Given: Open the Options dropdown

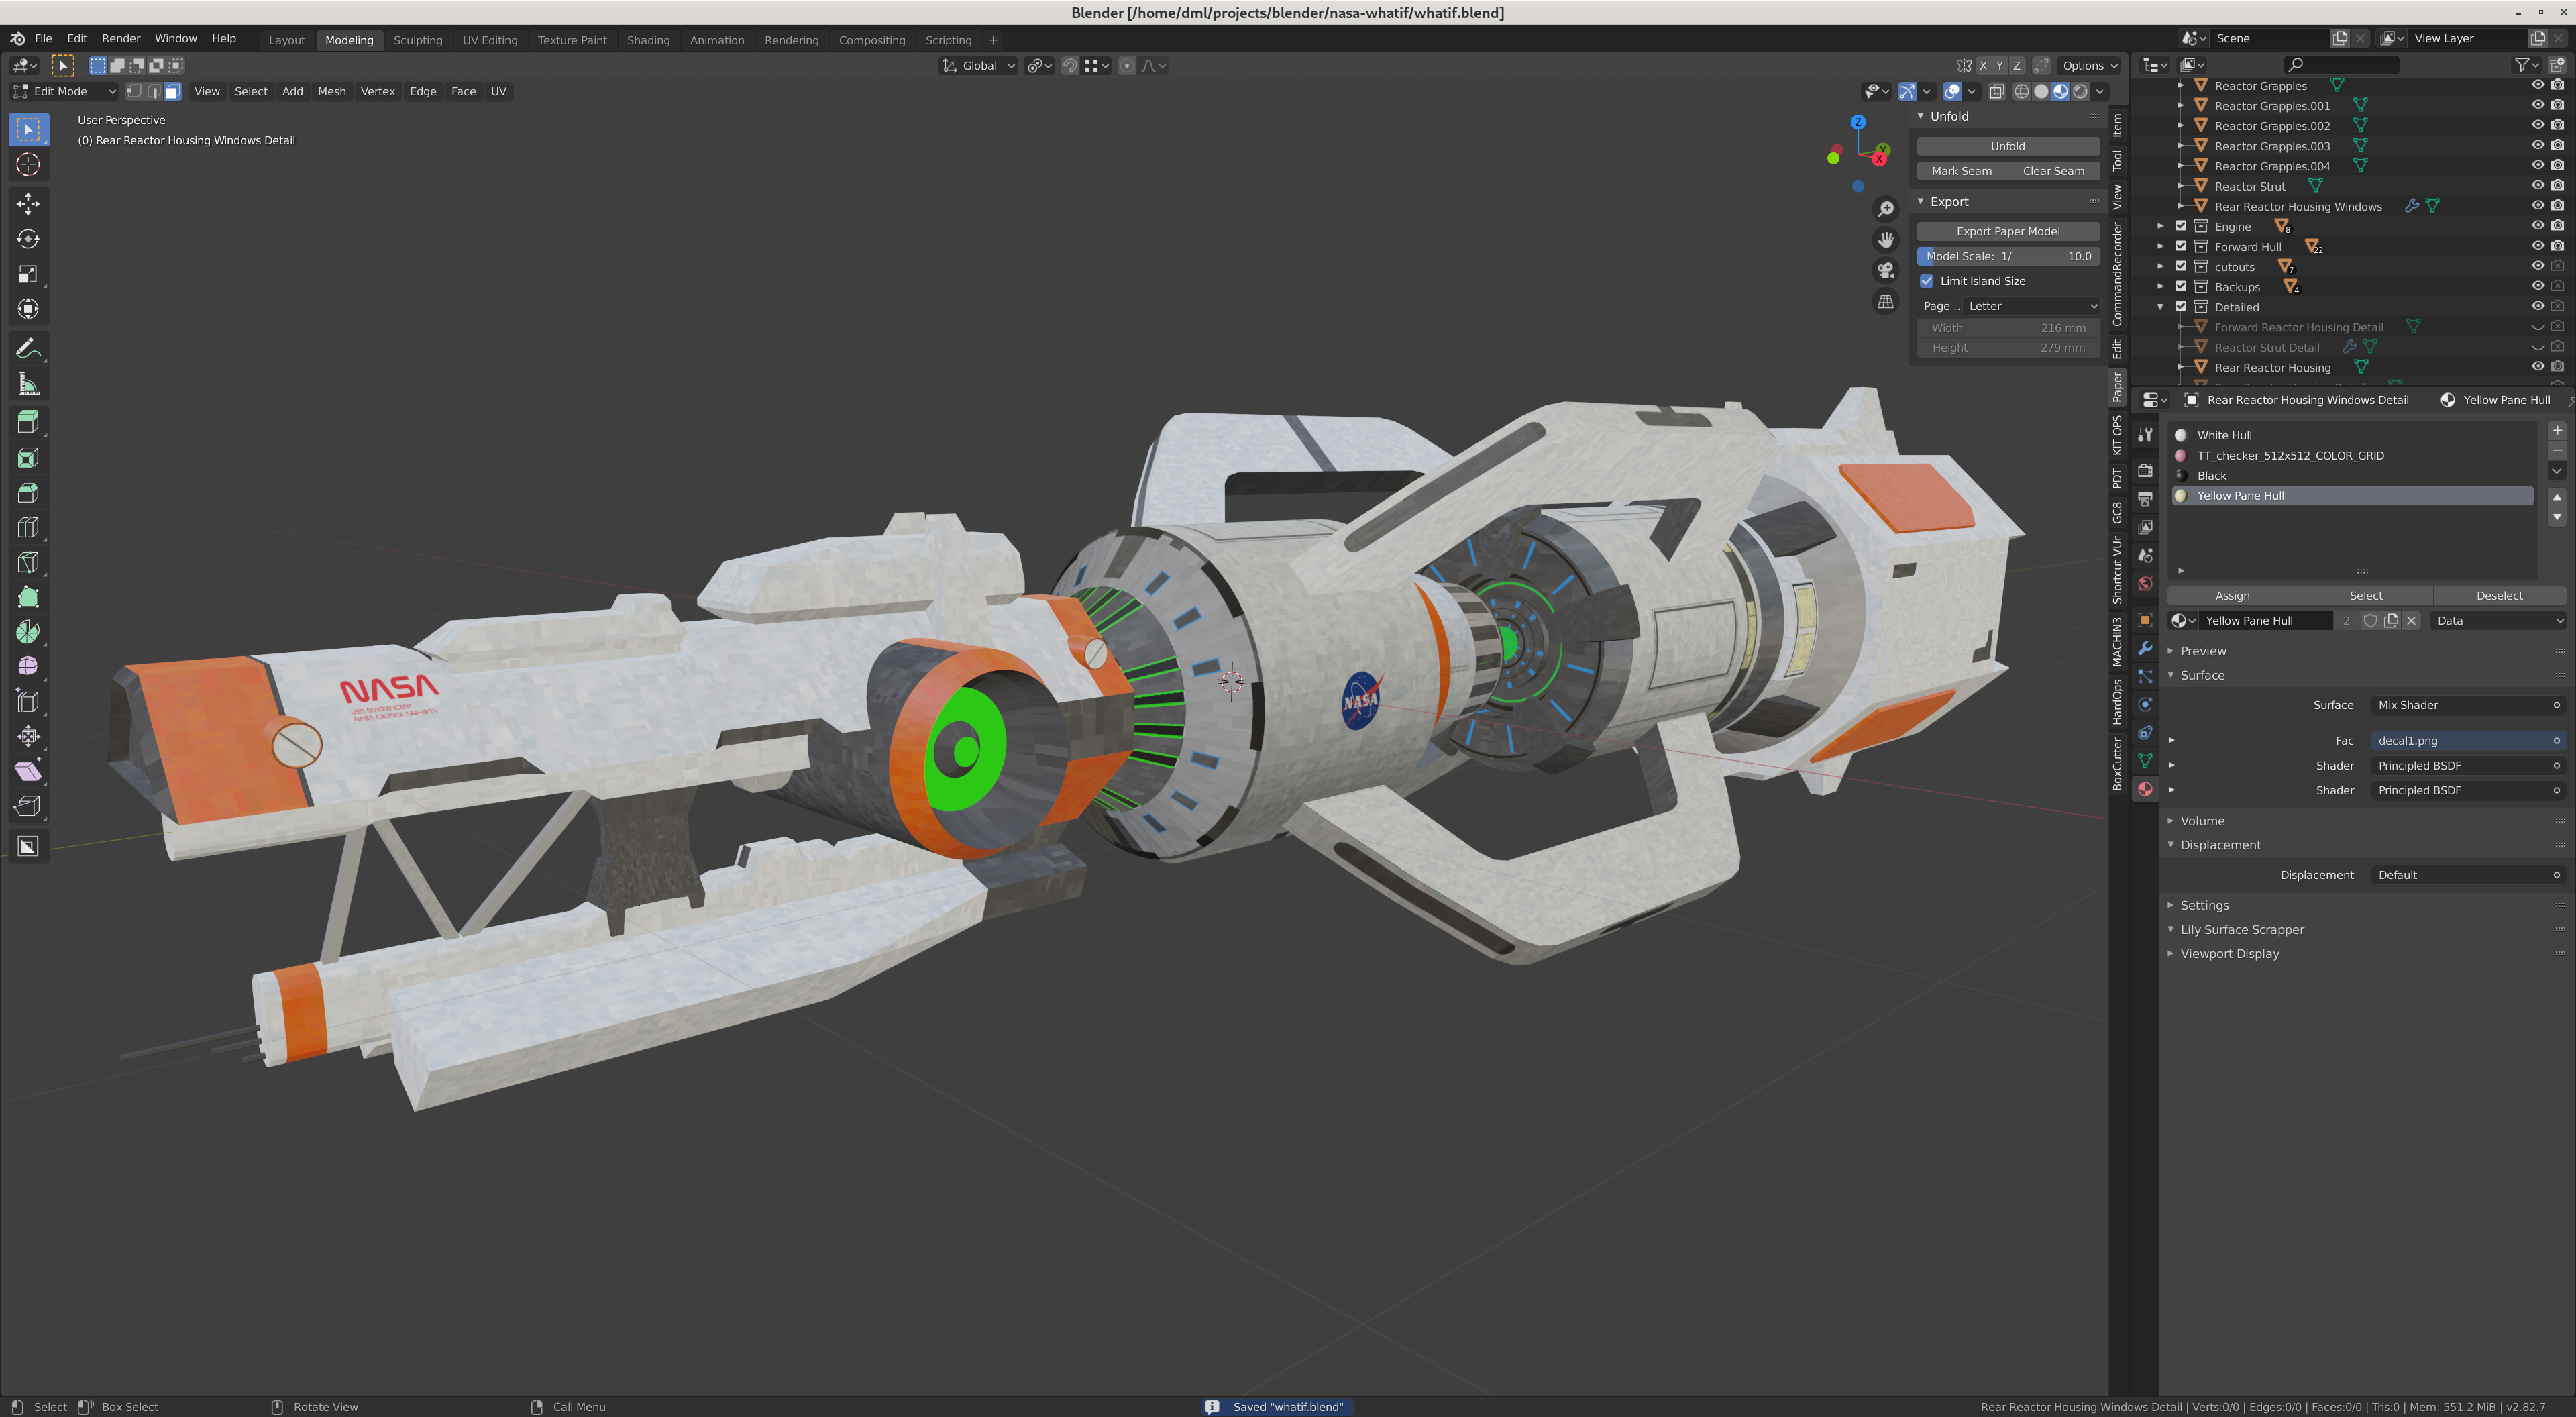Looking at the screenshot, I should coord(2090,66).
